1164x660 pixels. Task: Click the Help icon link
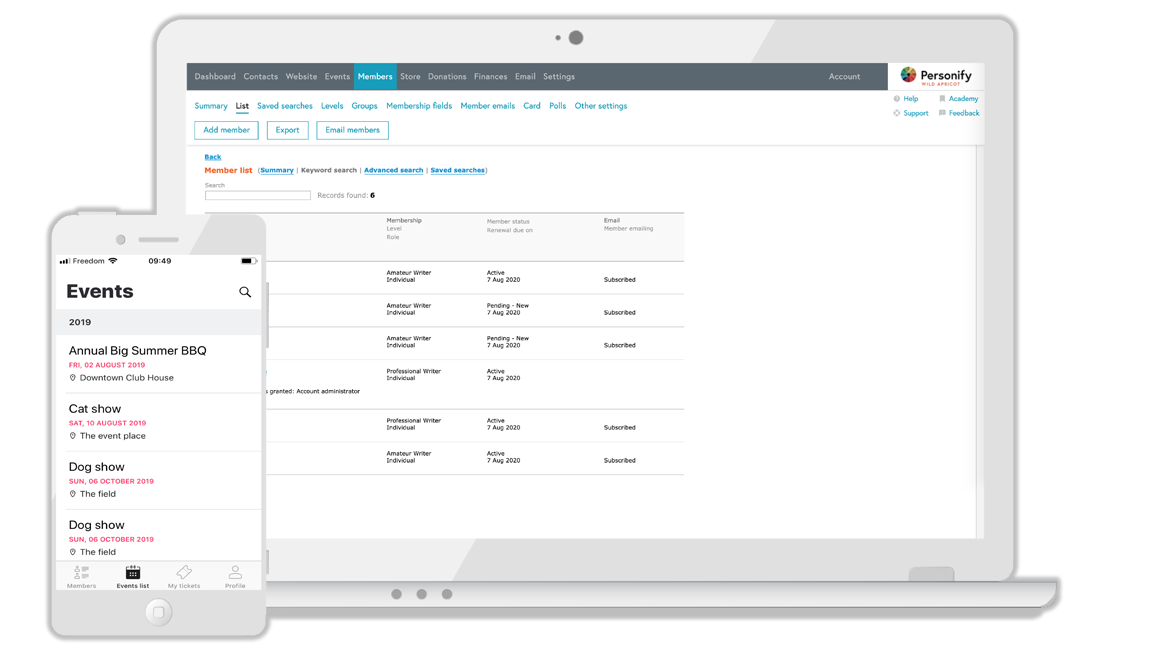[897, 99]
